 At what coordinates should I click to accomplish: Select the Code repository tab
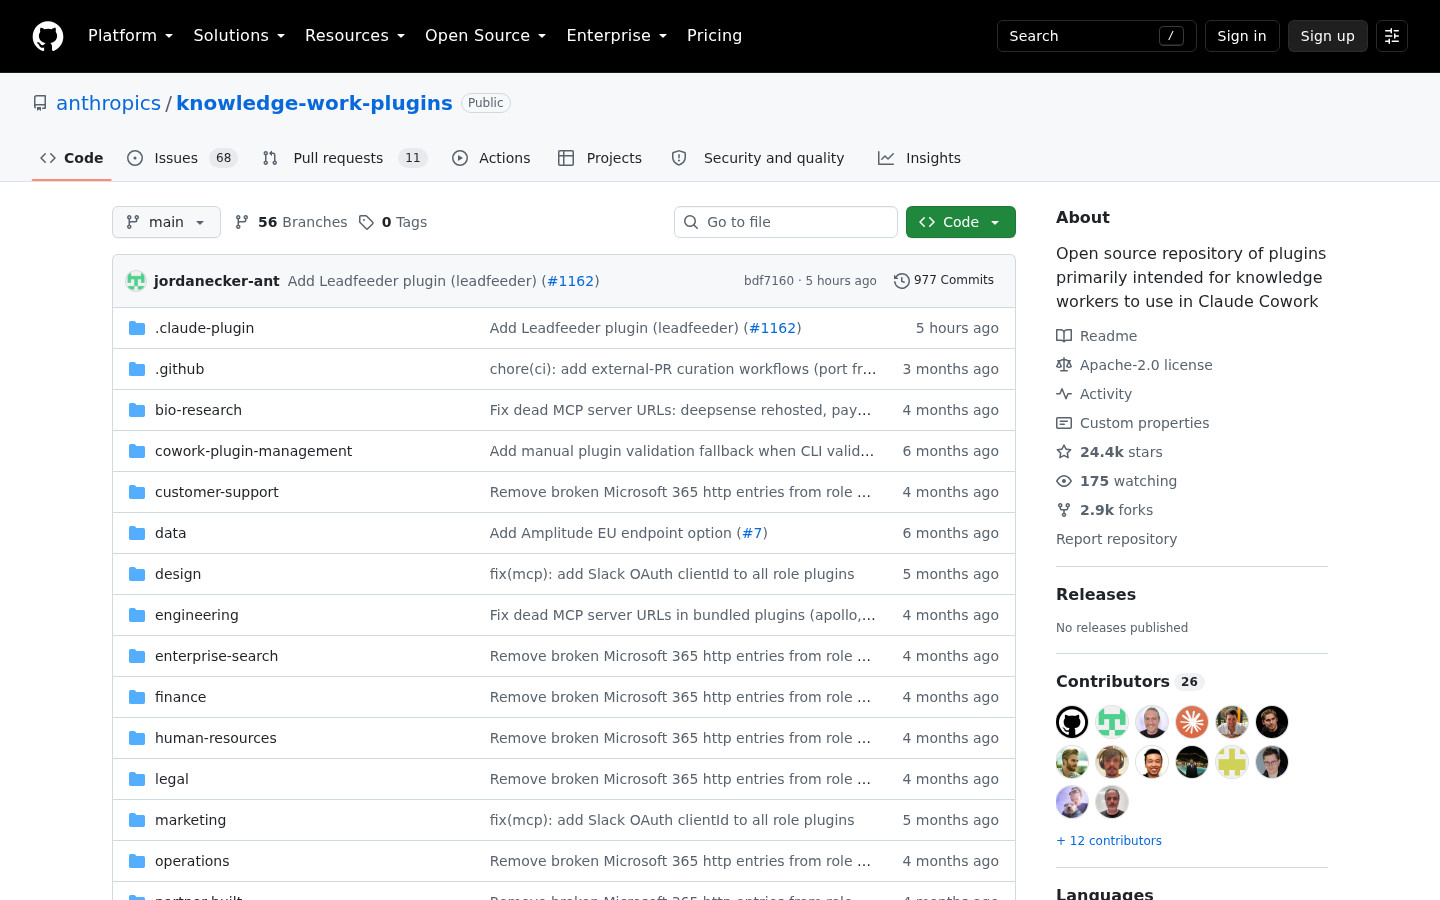(72, 158)
